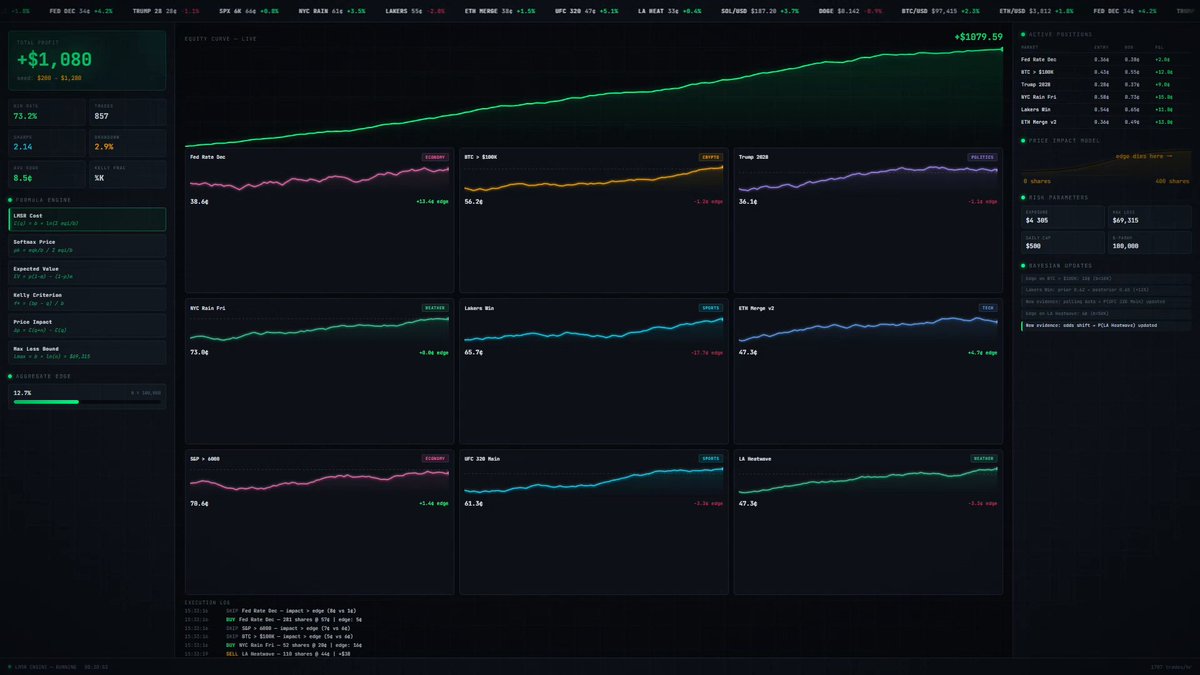
Task: Click the Risk Parameters indicator dot
Action: [1022, 197]
